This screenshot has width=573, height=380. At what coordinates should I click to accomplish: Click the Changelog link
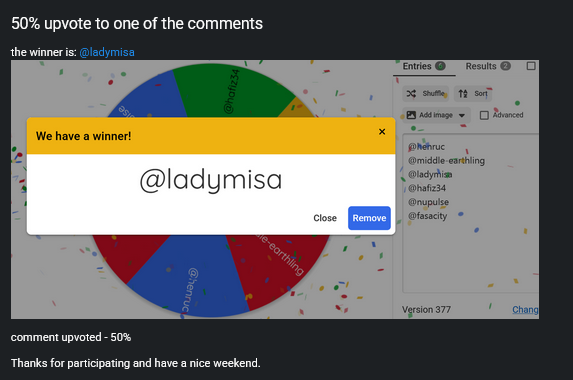(x=525, y=310)
